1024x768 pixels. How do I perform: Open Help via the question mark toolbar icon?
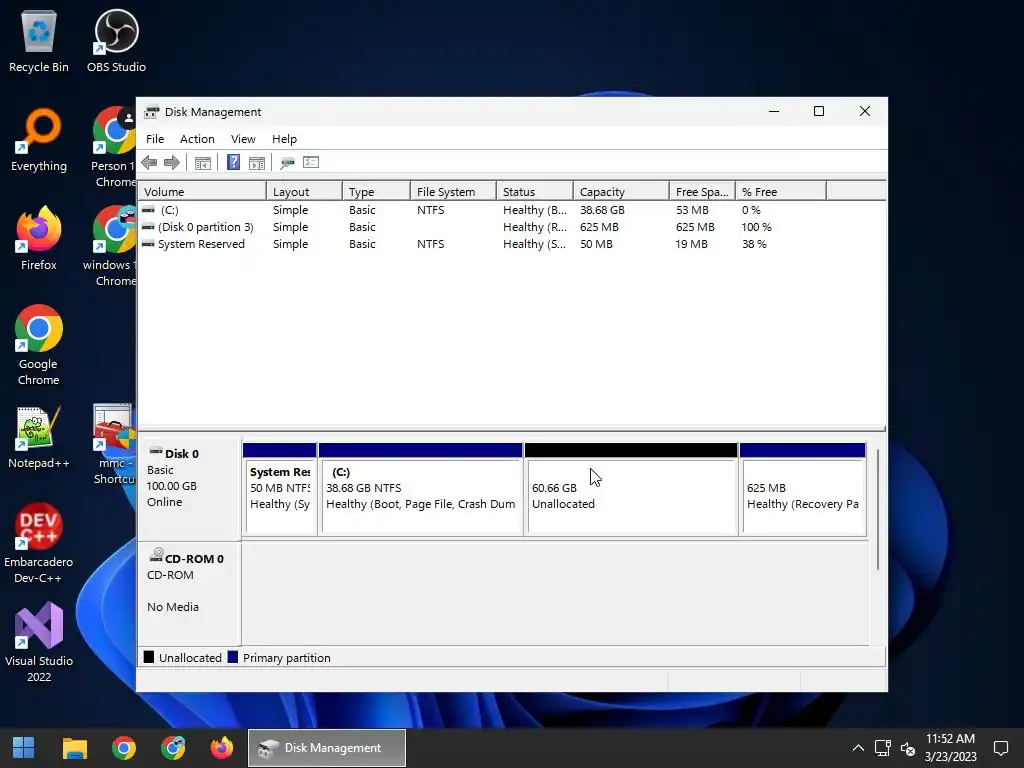click(233, 162)
